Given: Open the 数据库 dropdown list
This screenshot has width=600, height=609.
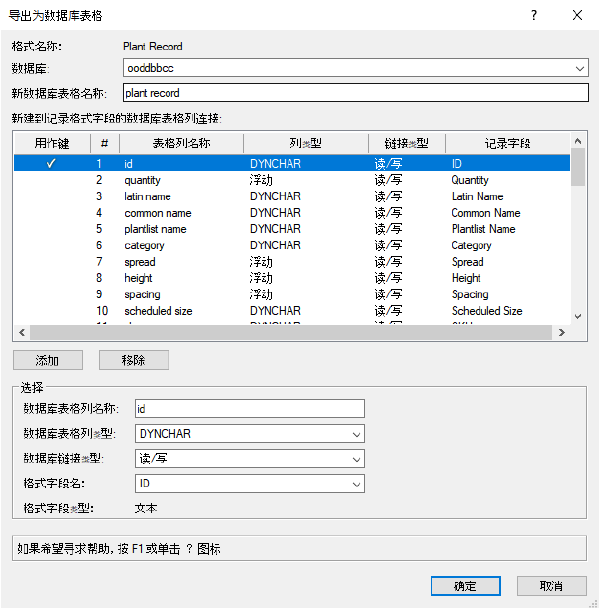Looking at the screenshot, I should (x=581, y=68).
